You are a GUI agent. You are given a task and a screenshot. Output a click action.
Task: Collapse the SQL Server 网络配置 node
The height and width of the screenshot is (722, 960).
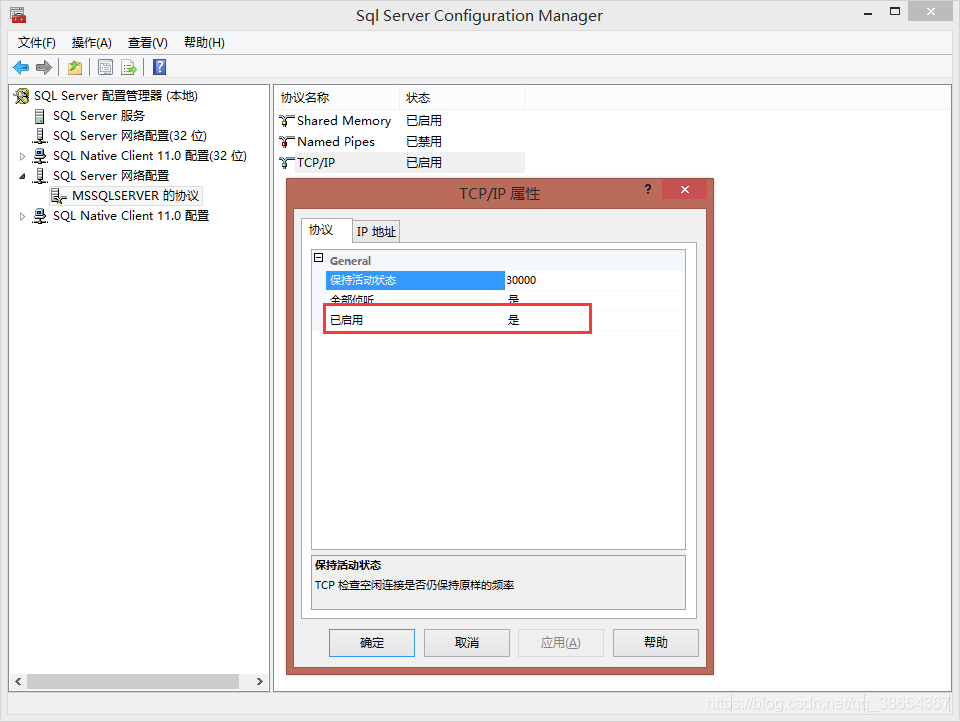[x=23, y=176]
